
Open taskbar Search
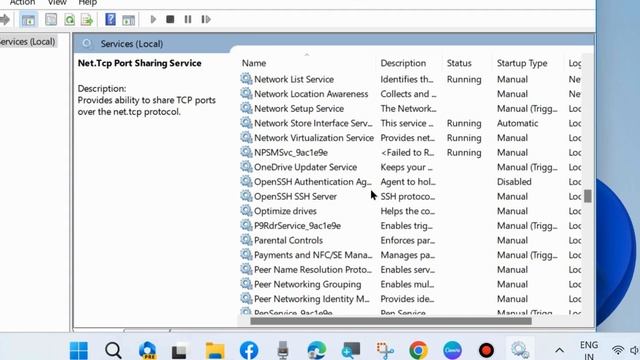click(x=113, y=350)
